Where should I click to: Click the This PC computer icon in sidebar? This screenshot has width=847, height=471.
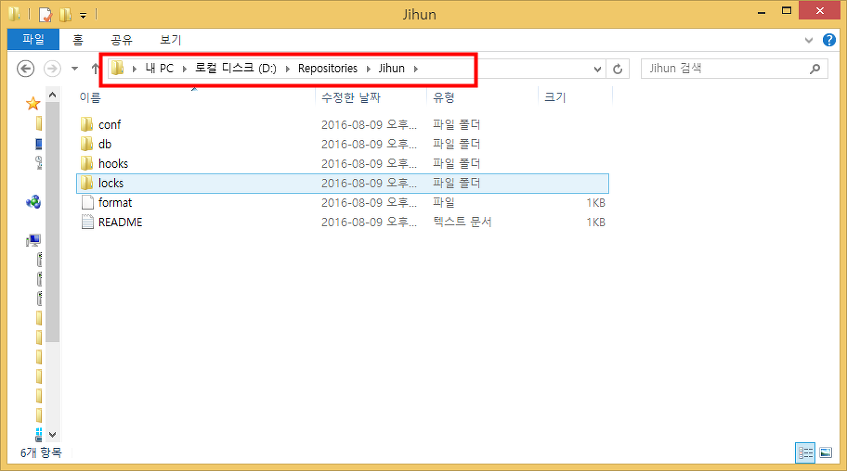[33, 240]
